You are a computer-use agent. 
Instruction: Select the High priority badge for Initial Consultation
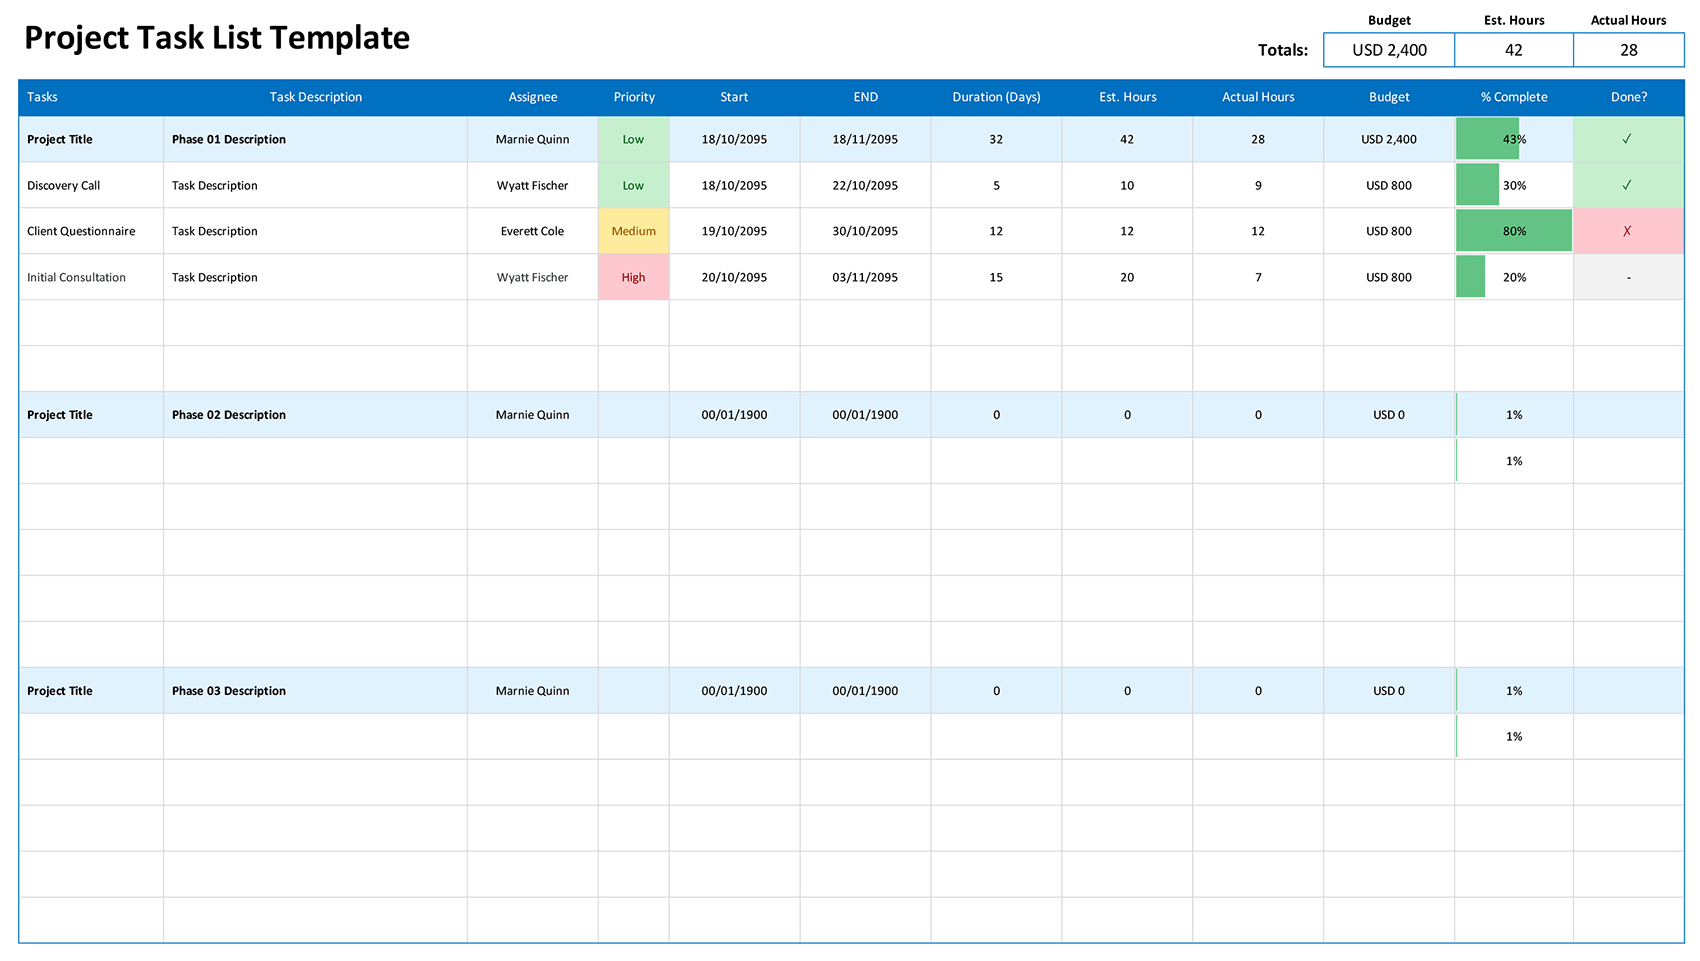pos(633,277)
